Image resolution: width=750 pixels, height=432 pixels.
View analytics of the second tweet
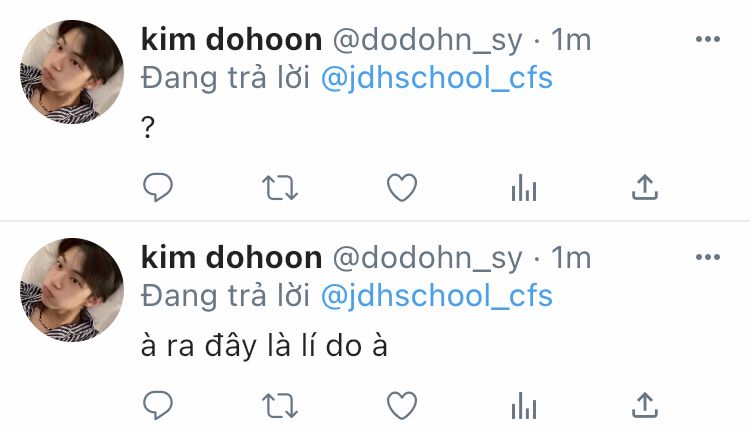click(524, 405)
